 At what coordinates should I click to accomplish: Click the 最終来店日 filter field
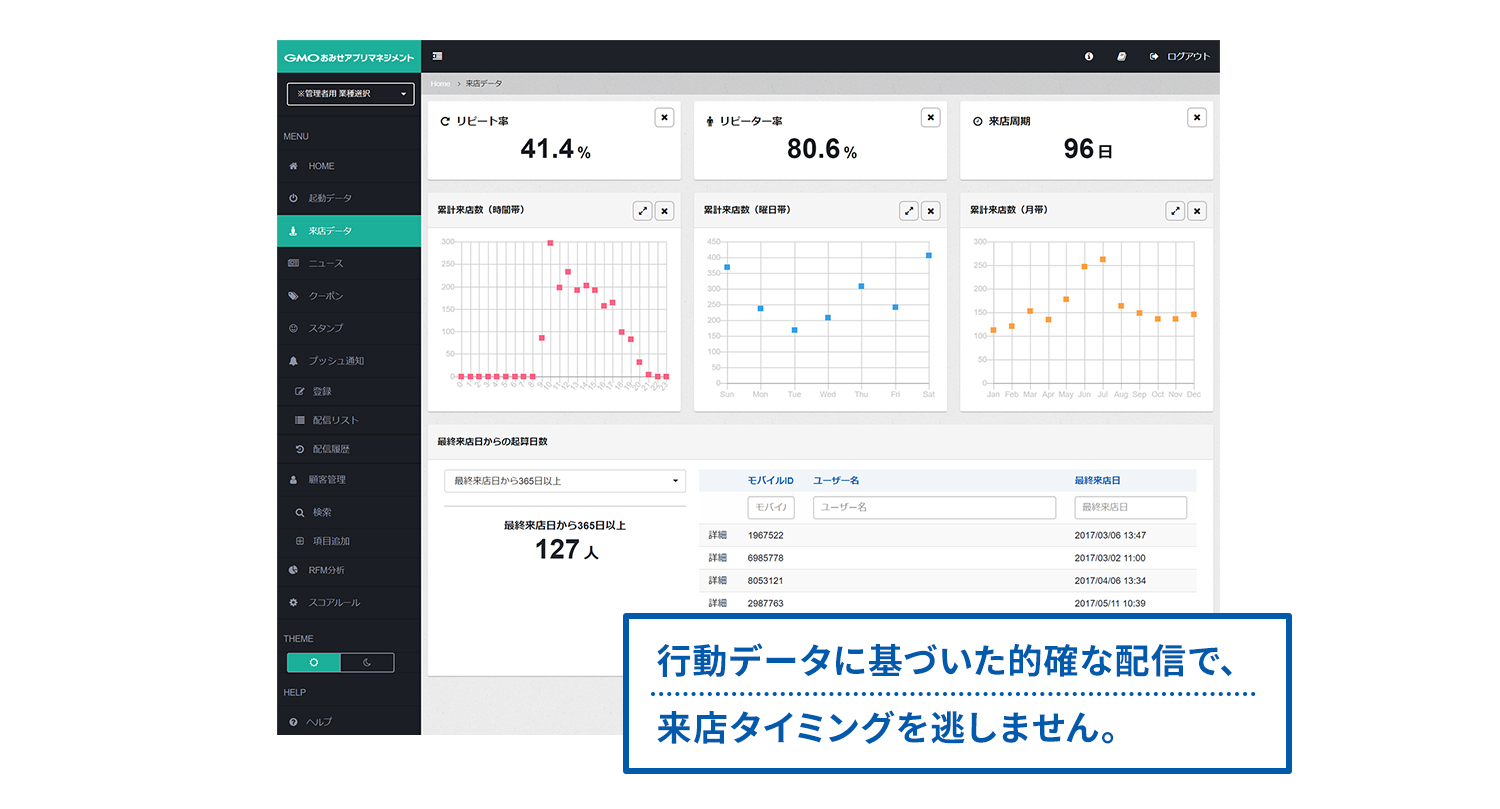click(x=1131, y=507)
